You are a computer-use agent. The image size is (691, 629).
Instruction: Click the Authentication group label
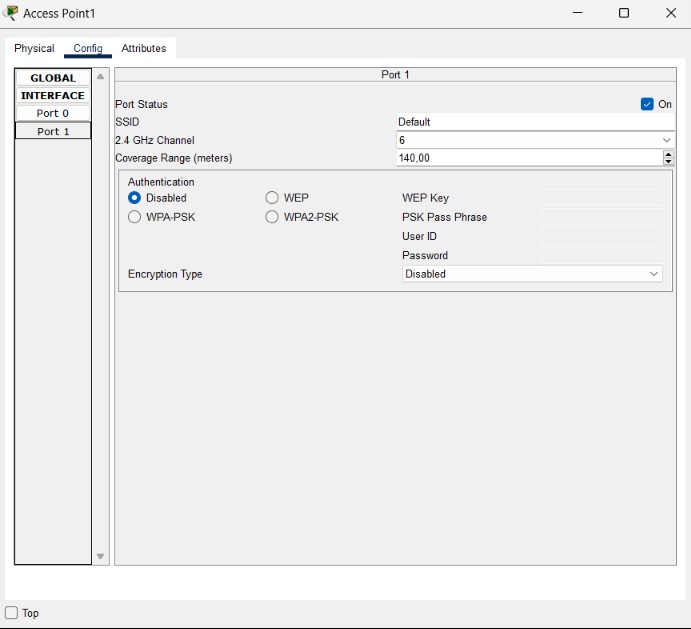161,182
